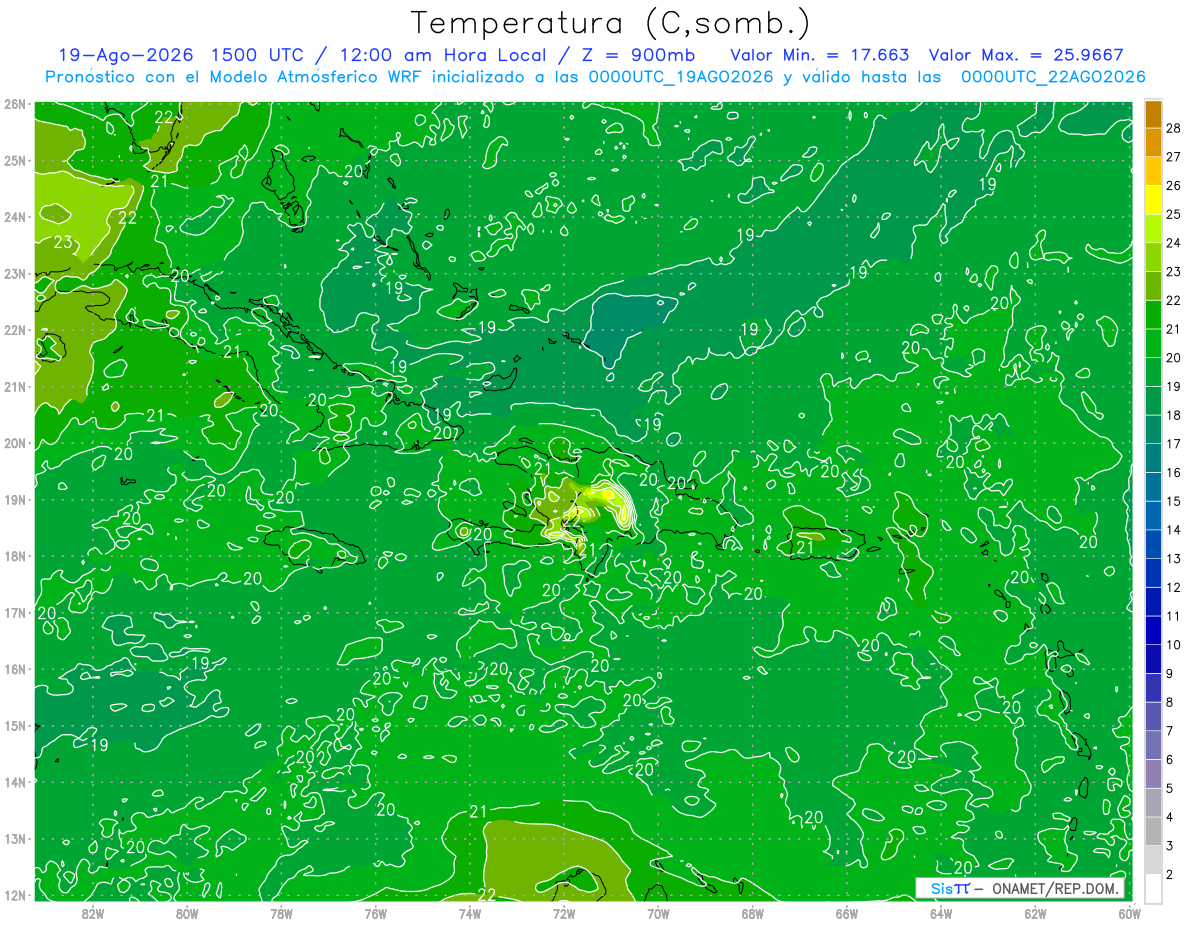The height and width of the screenshot is (927, 1200).
Task: Click the purple legend swatch between 5 and 6
Action: click(1153, 774)
